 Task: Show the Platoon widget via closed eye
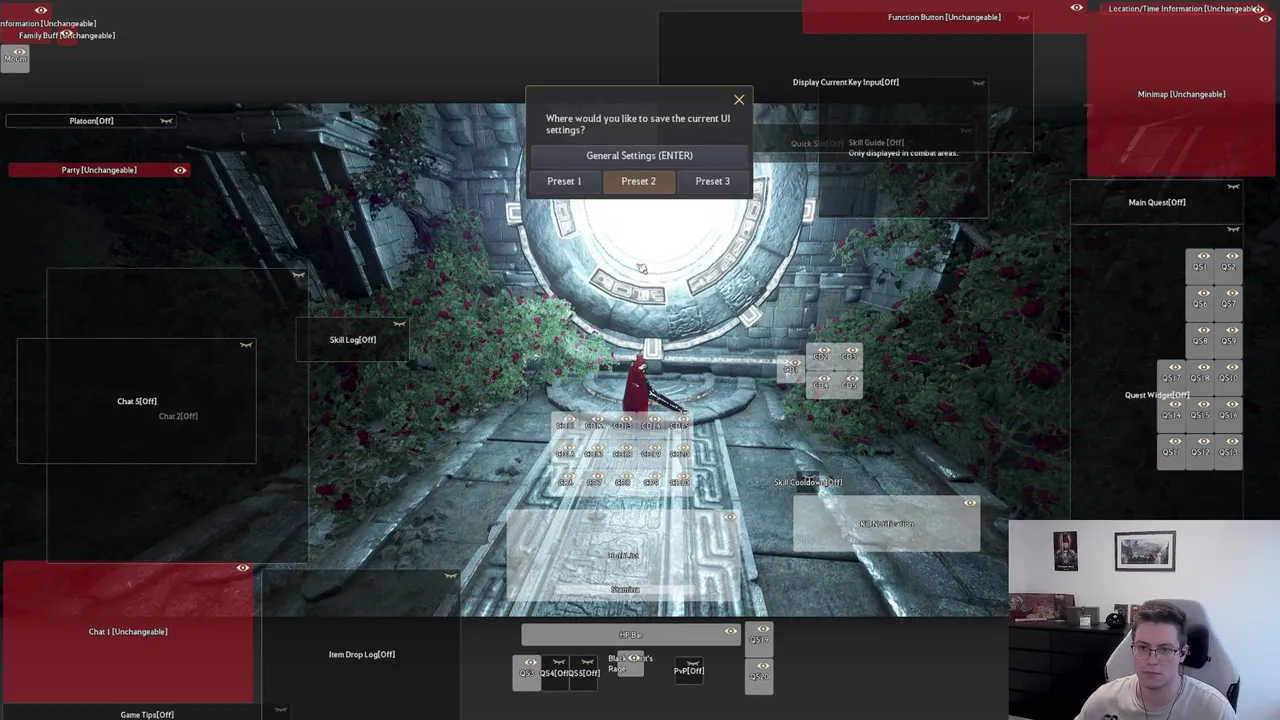tap(166, 121)
